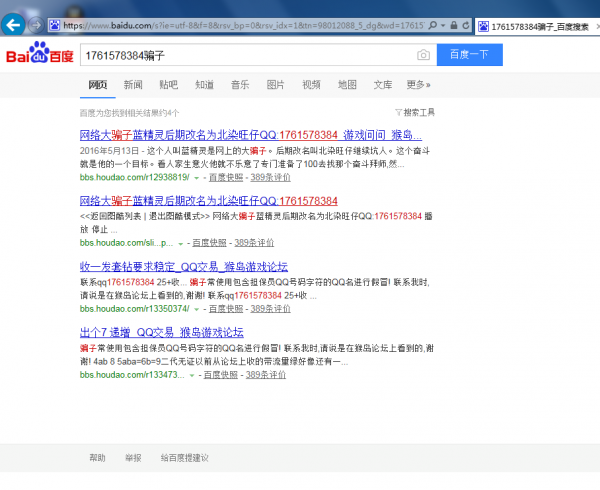Image resolution: width=600 pixels, height=490 pixels.
Task: Reload the page with the refresh icon
Action: click(466, 25)
